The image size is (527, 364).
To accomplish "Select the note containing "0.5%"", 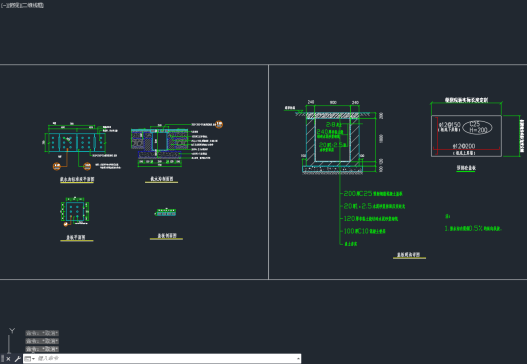I will pyautogui.click(x=473, y=229).
